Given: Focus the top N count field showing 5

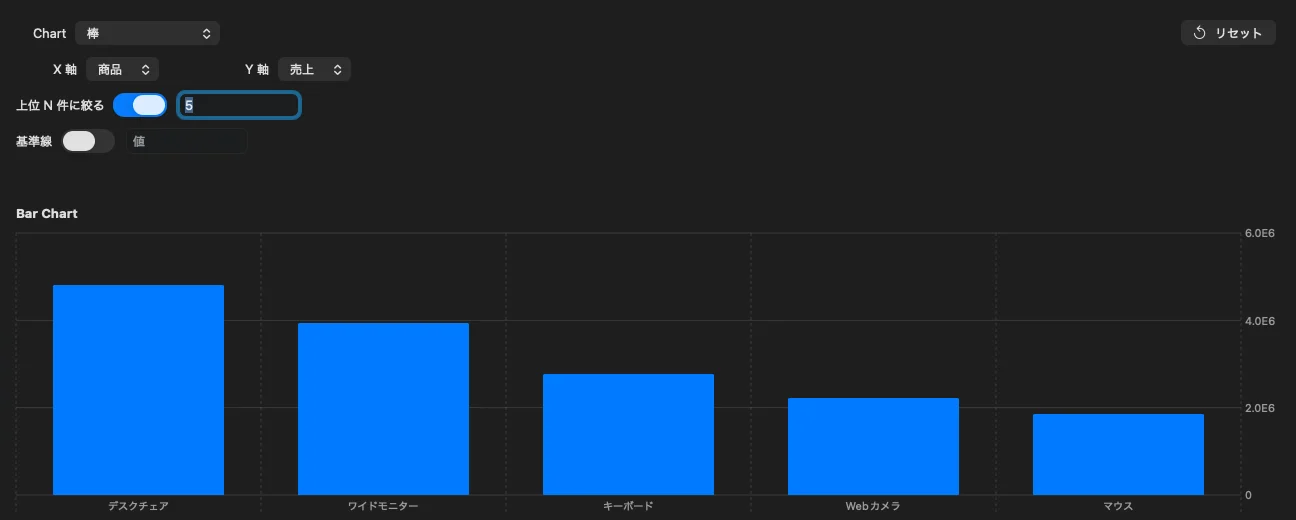Looking at the screenshot, I should tap(239, 105).
